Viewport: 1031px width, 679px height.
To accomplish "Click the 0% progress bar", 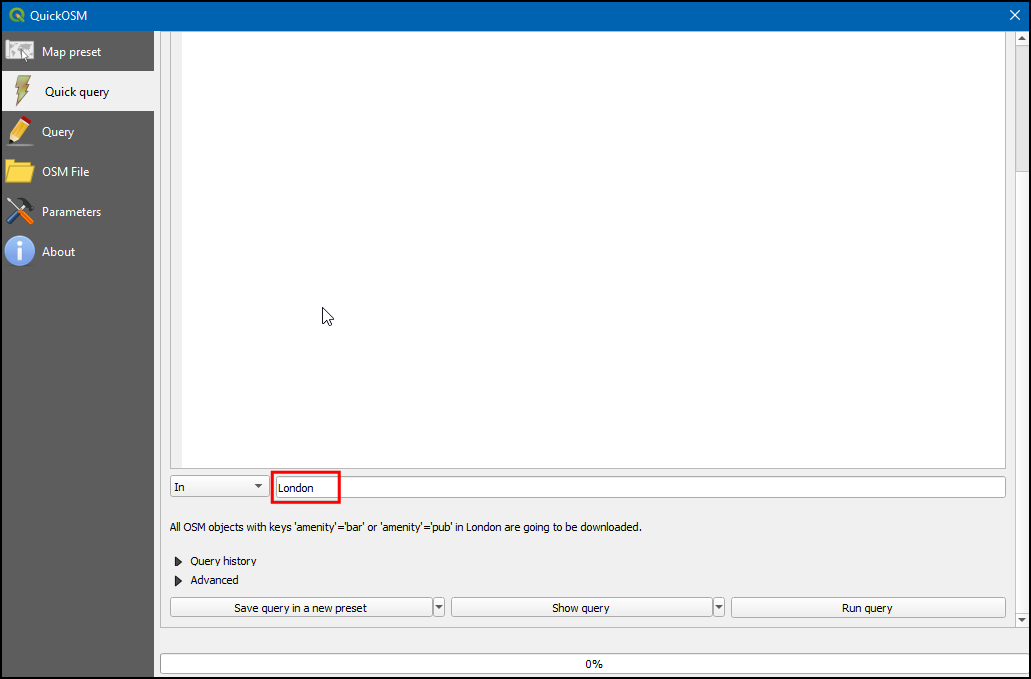I will tap(594, 664).
